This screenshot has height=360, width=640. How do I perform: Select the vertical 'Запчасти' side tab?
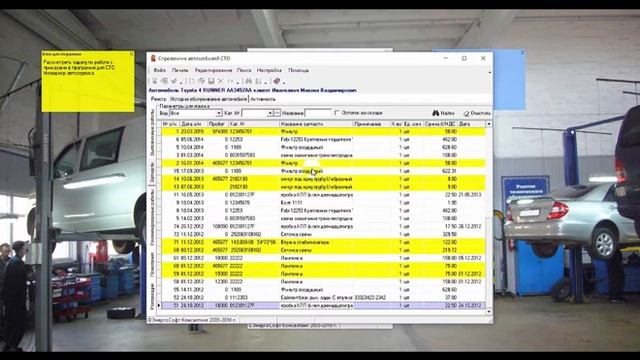152,172
